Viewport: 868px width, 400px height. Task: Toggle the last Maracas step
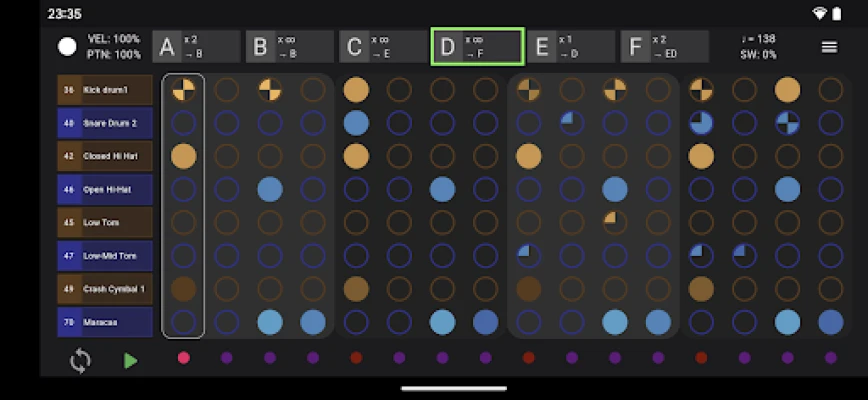click(830, 322)
